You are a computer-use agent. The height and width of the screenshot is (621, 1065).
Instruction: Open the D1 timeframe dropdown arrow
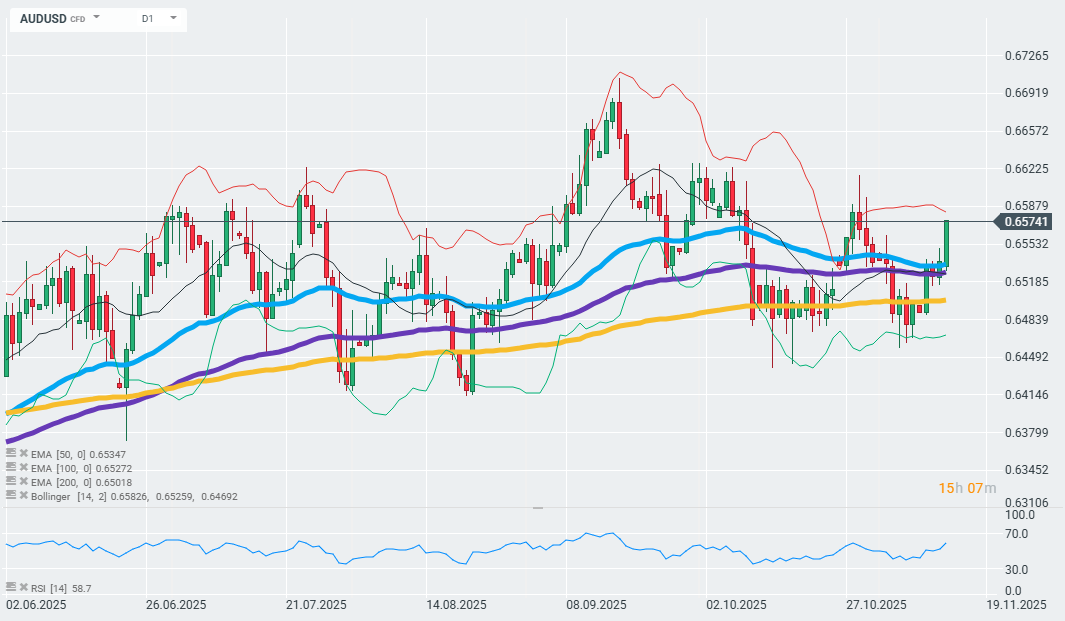point(173,18)
